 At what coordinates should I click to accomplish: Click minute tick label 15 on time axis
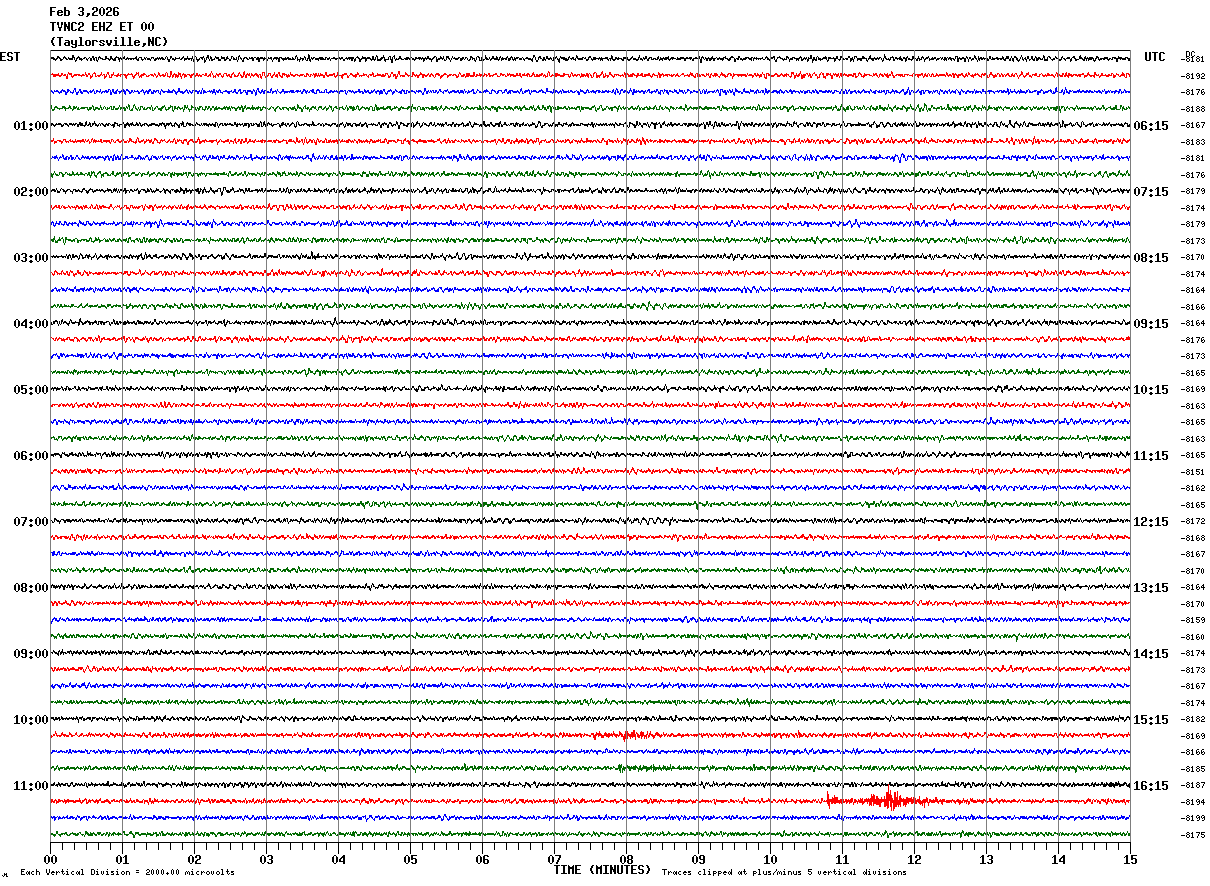point(1130,859)
